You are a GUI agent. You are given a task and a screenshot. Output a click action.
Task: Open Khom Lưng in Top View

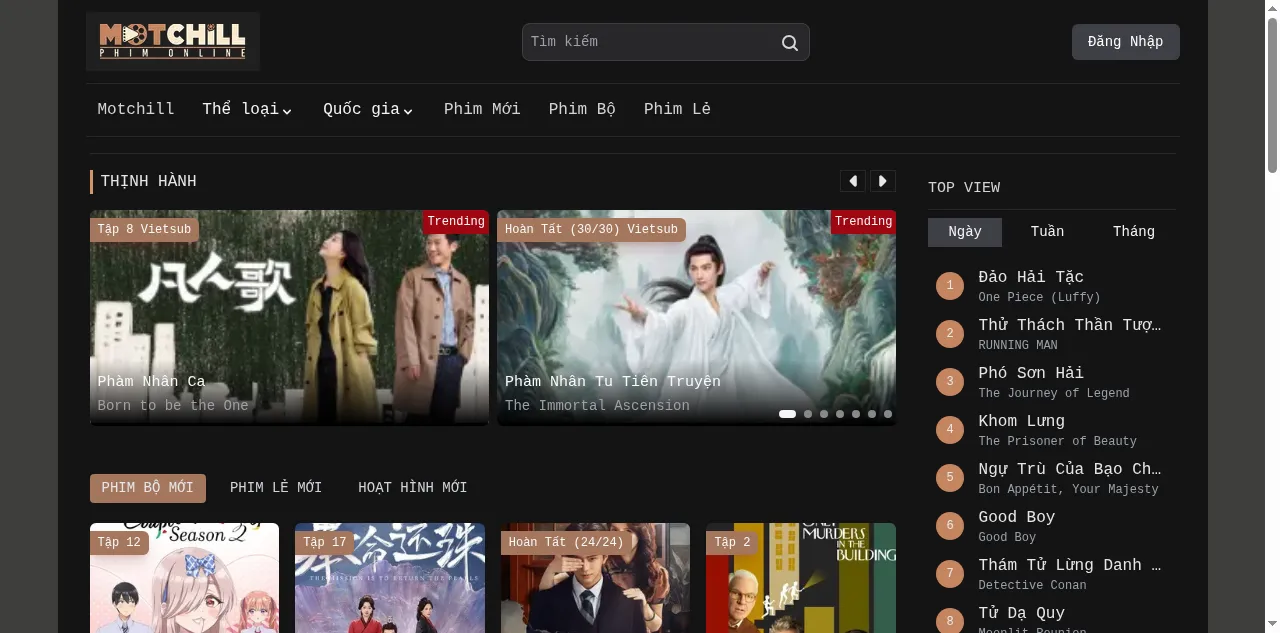tap(1021, 421)
